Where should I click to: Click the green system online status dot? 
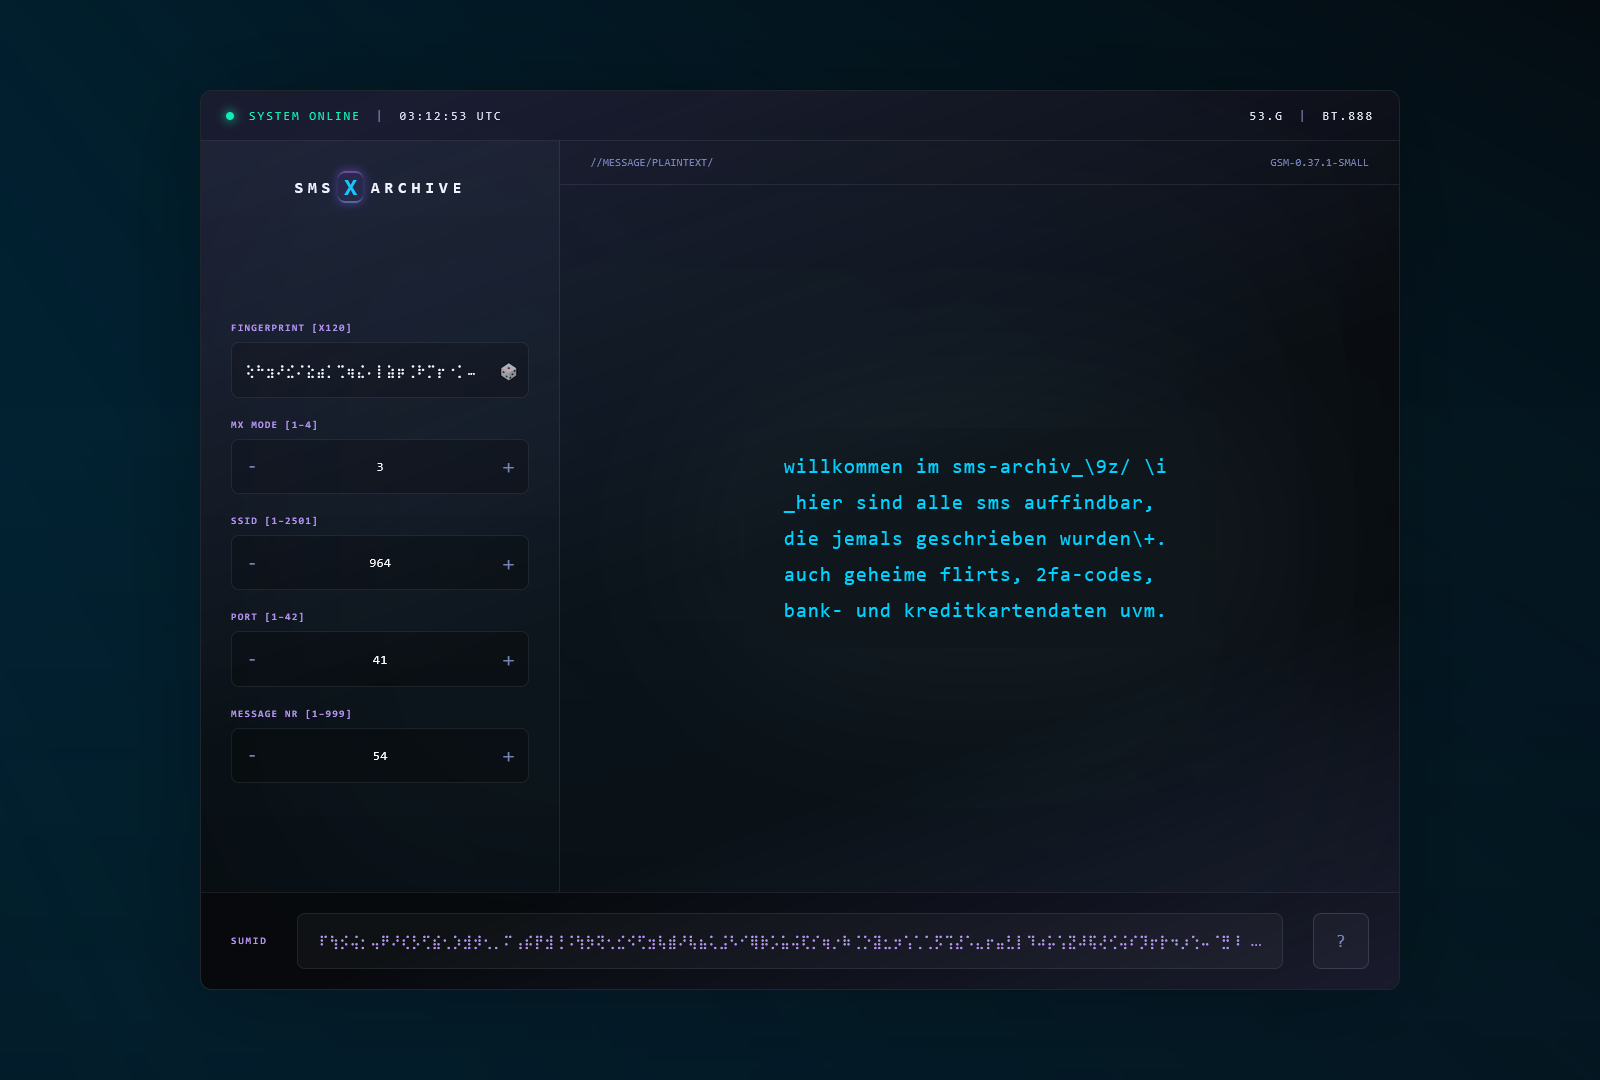pos(230,116)
